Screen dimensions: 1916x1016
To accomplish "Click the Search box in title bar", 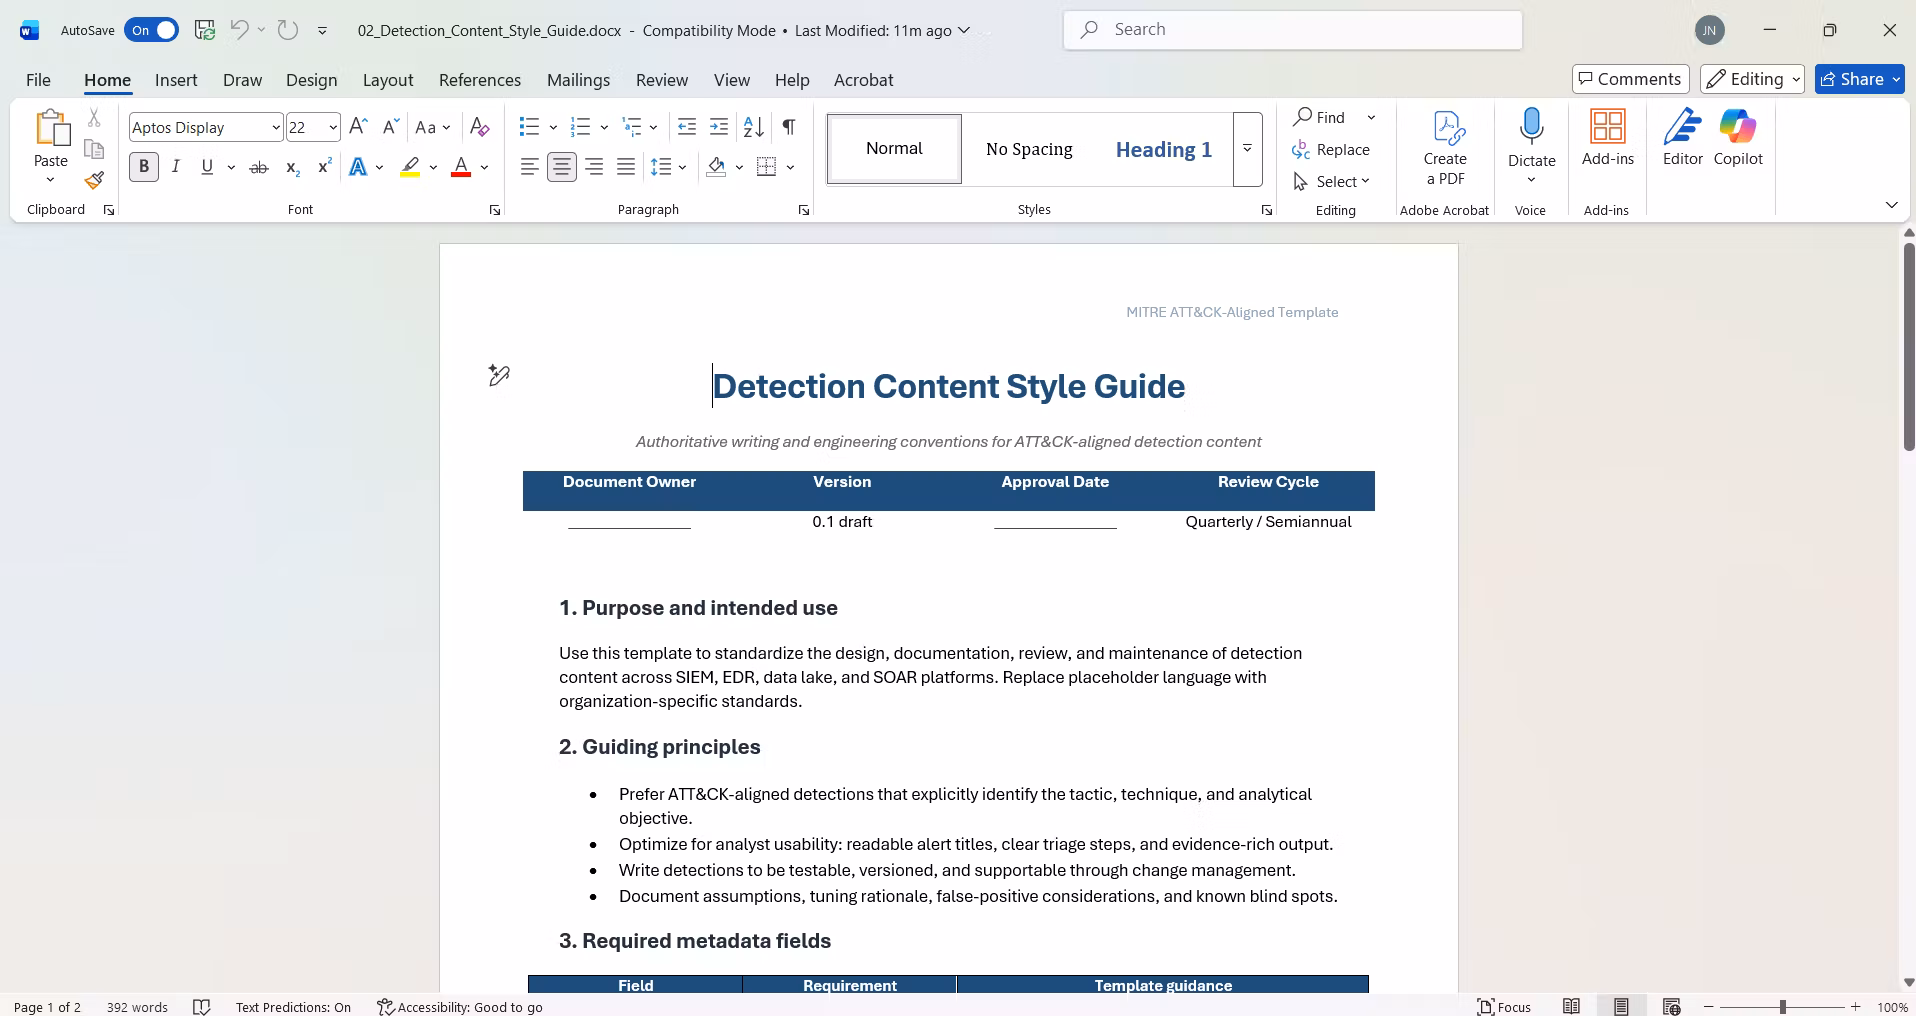I will [1293, 30].
